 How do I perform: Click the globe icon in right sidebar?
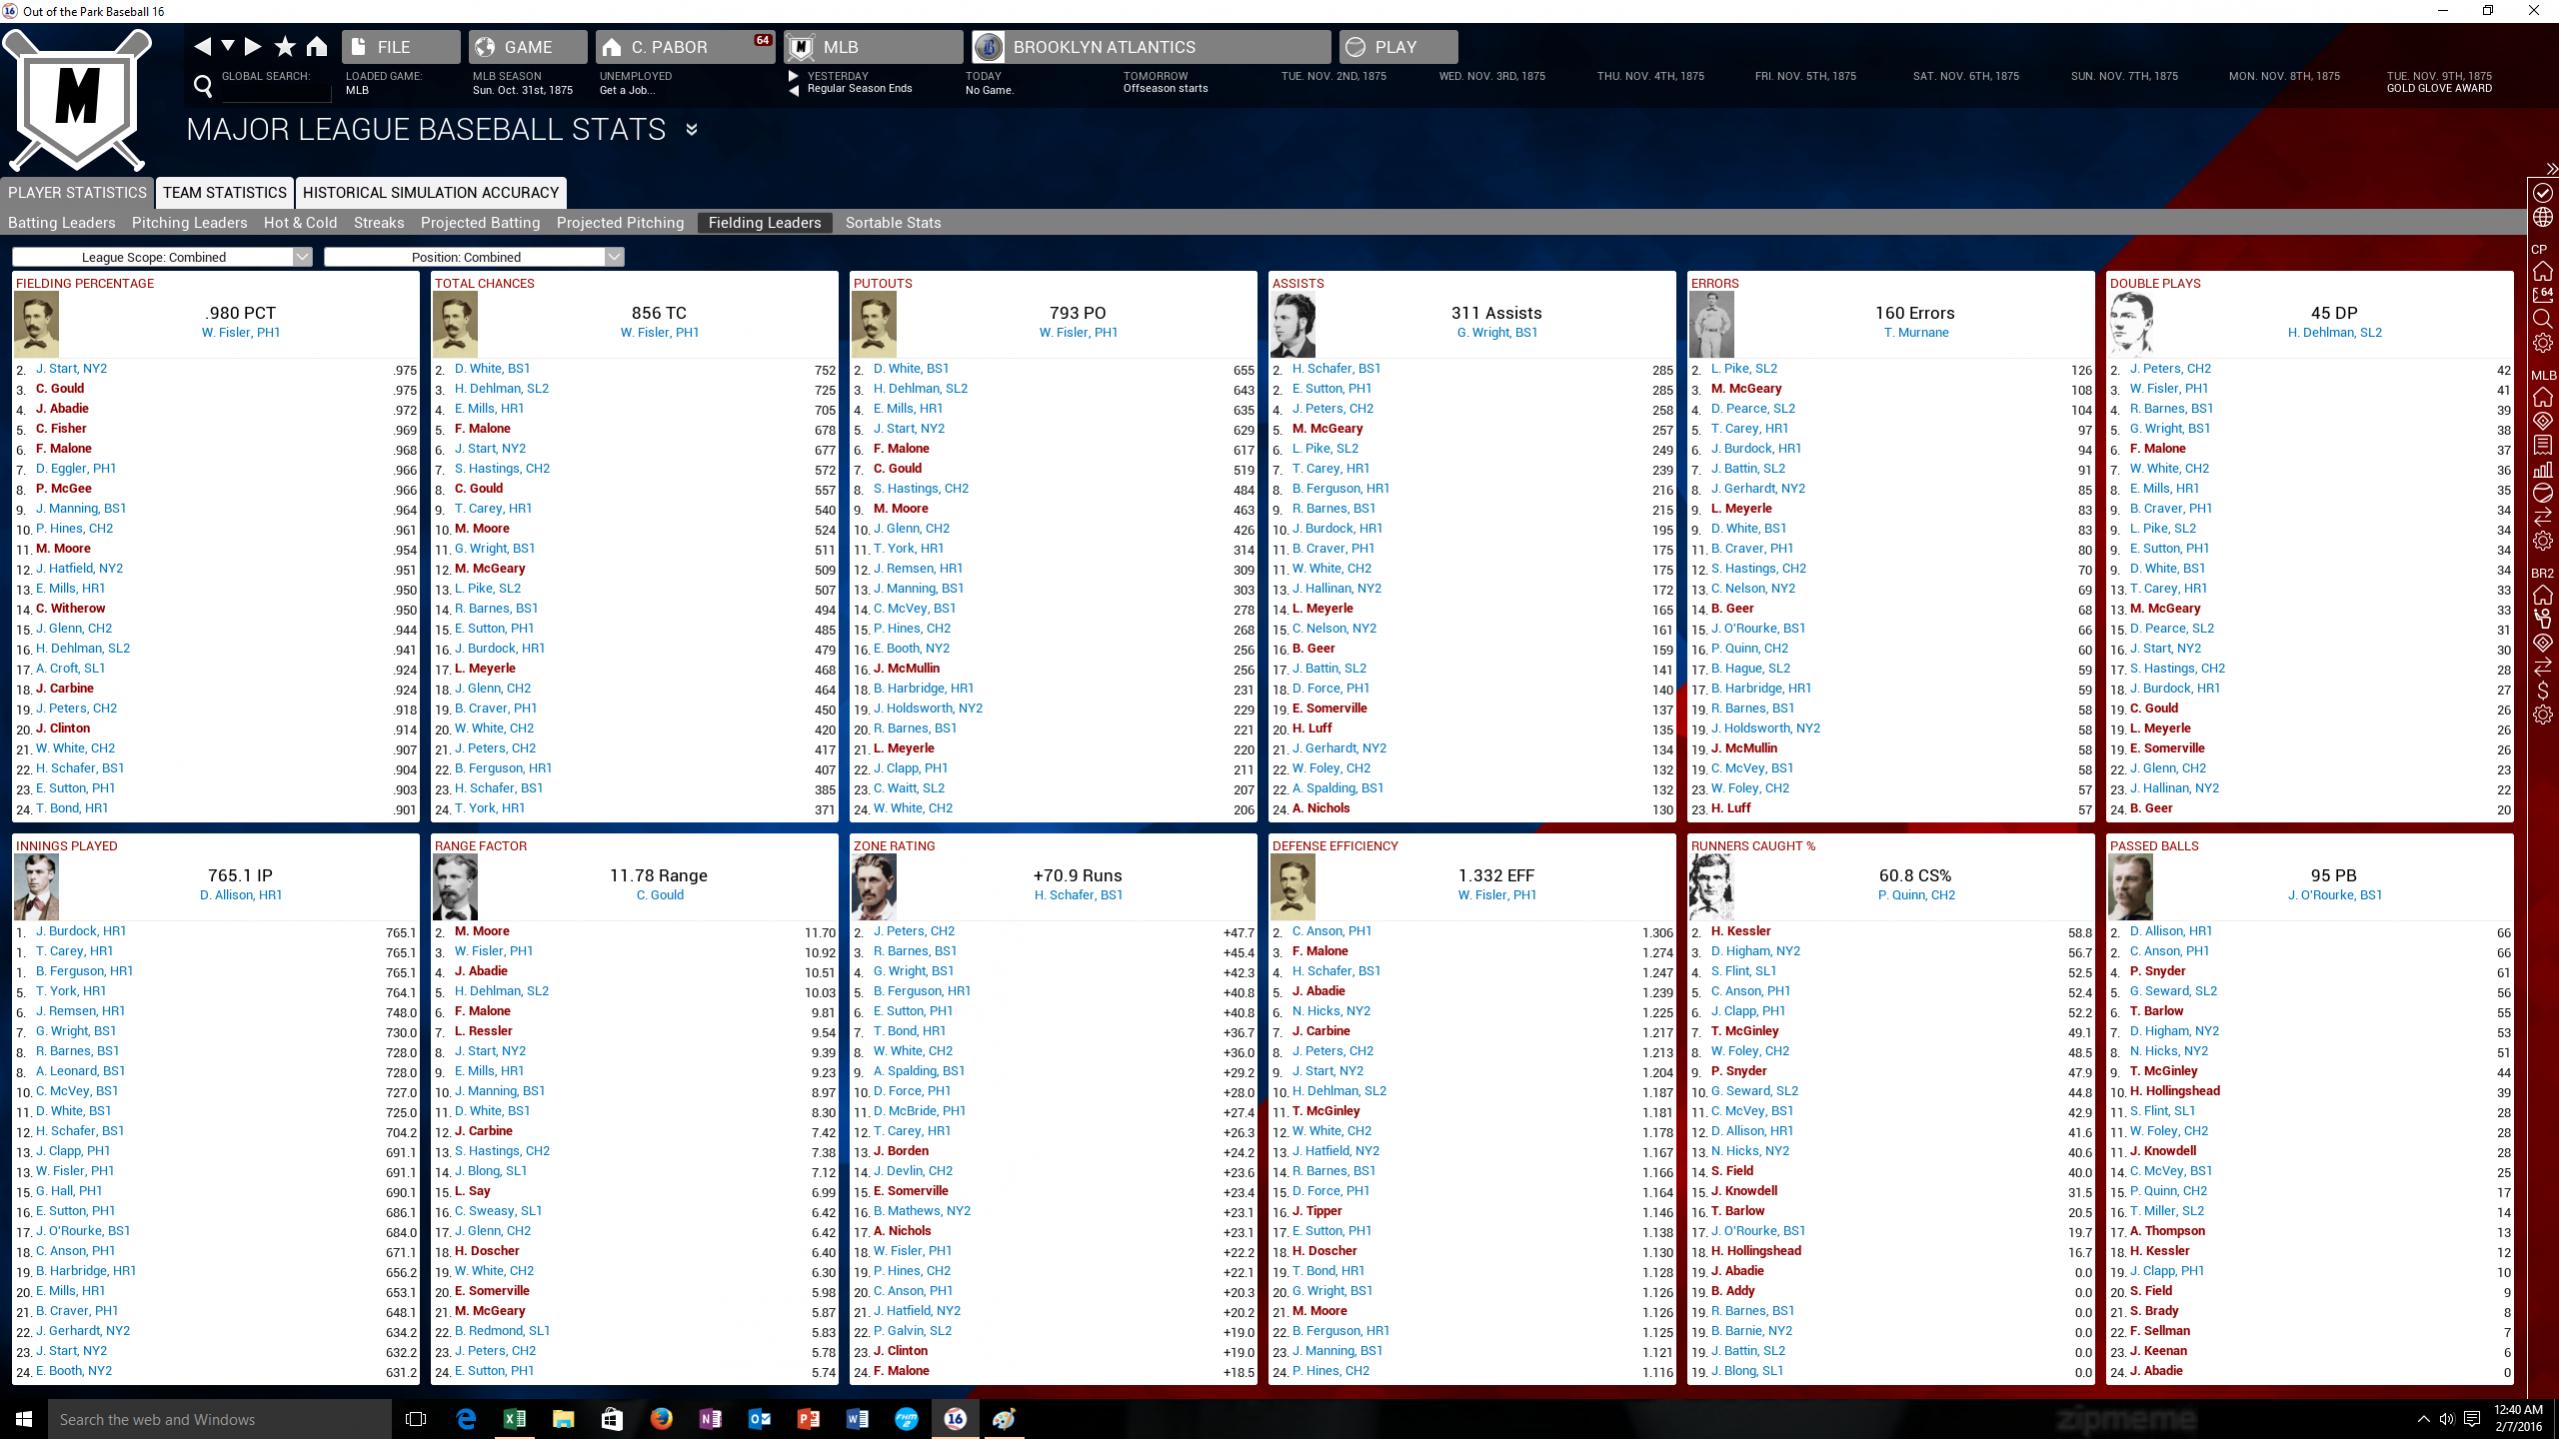pyautogui.click(x=2543, y=217)
